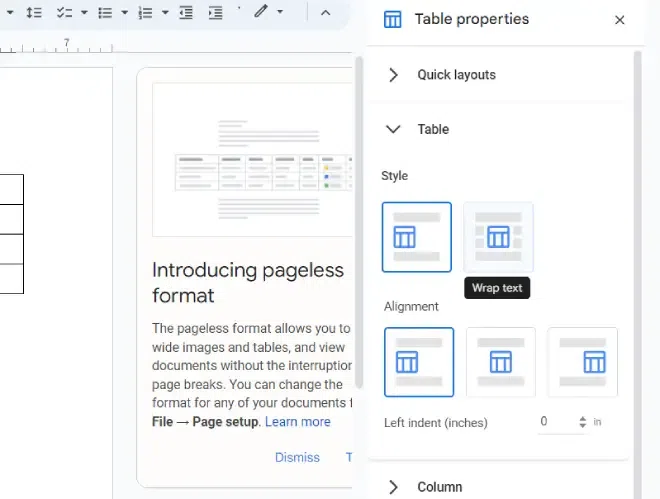
Task: Open the Learn more link
Action: (x=298, y=422)
